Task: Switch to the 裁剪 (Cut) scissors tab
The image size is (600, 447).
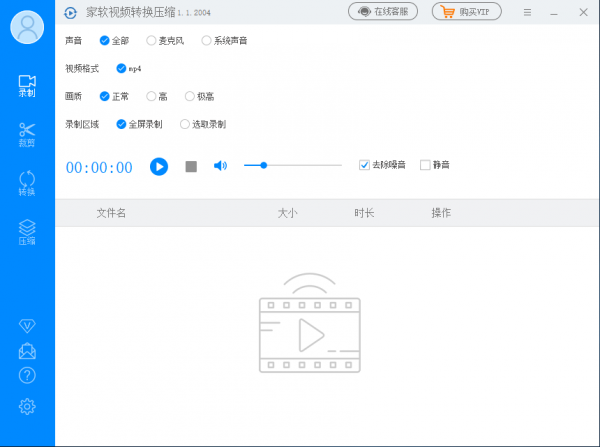Action: point(27,134)
